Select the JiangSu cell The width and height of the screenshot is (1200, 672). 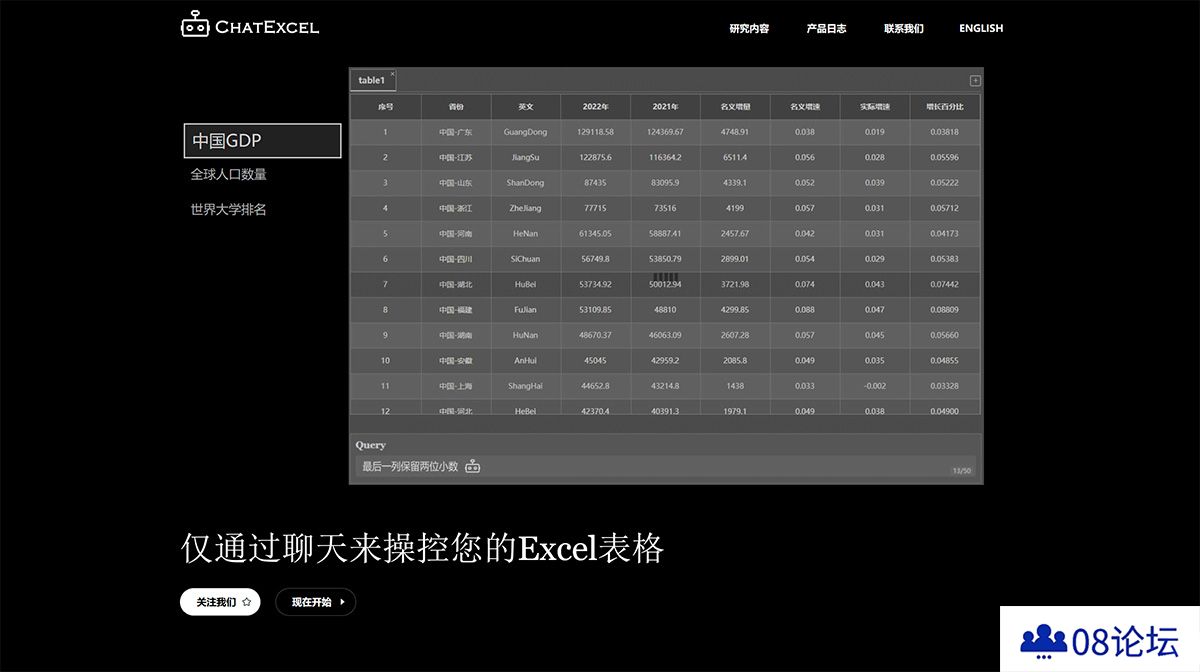pos(525,157)
